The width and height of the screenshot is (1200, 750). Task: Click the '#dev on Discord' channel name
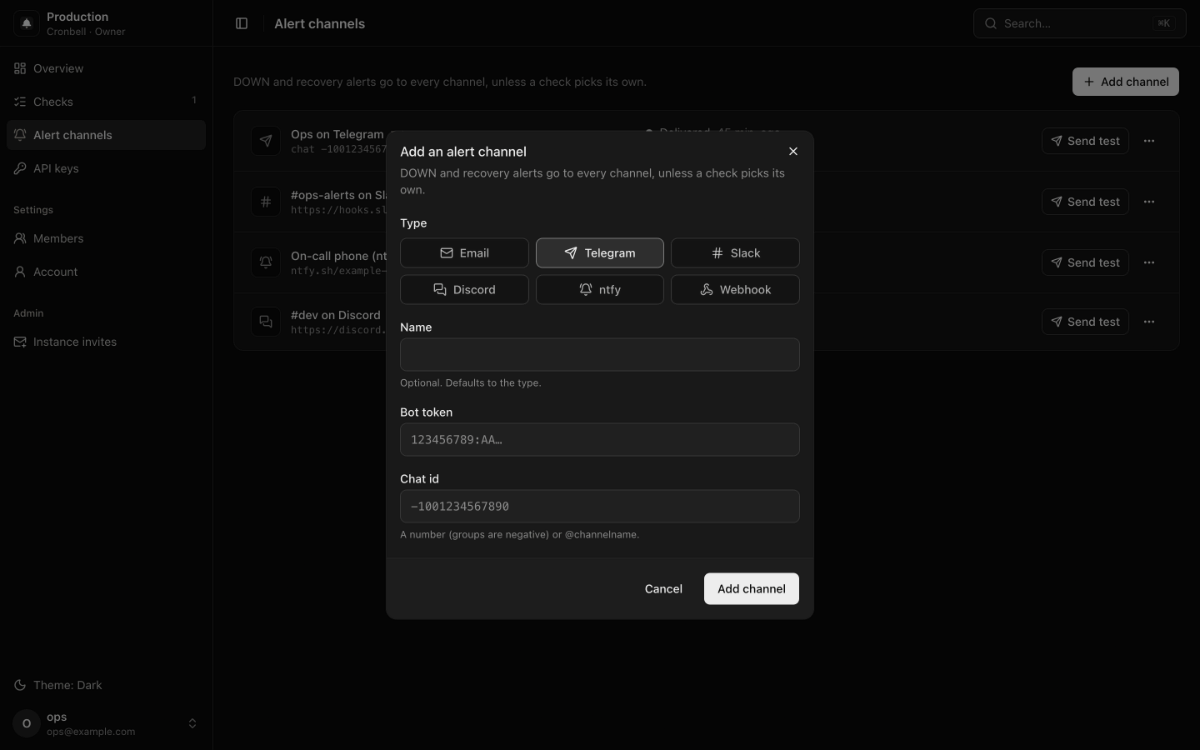335,314
